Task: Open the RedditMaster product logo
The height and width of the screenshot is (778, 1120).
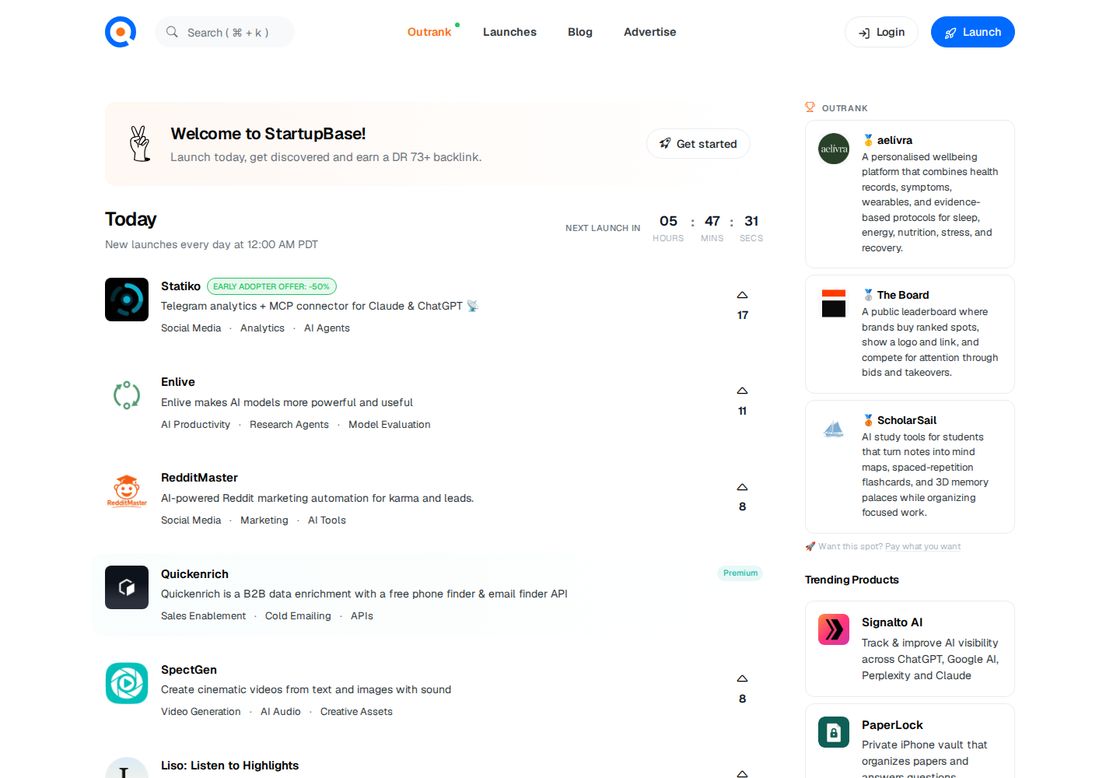Action: [x=127, y=491]
